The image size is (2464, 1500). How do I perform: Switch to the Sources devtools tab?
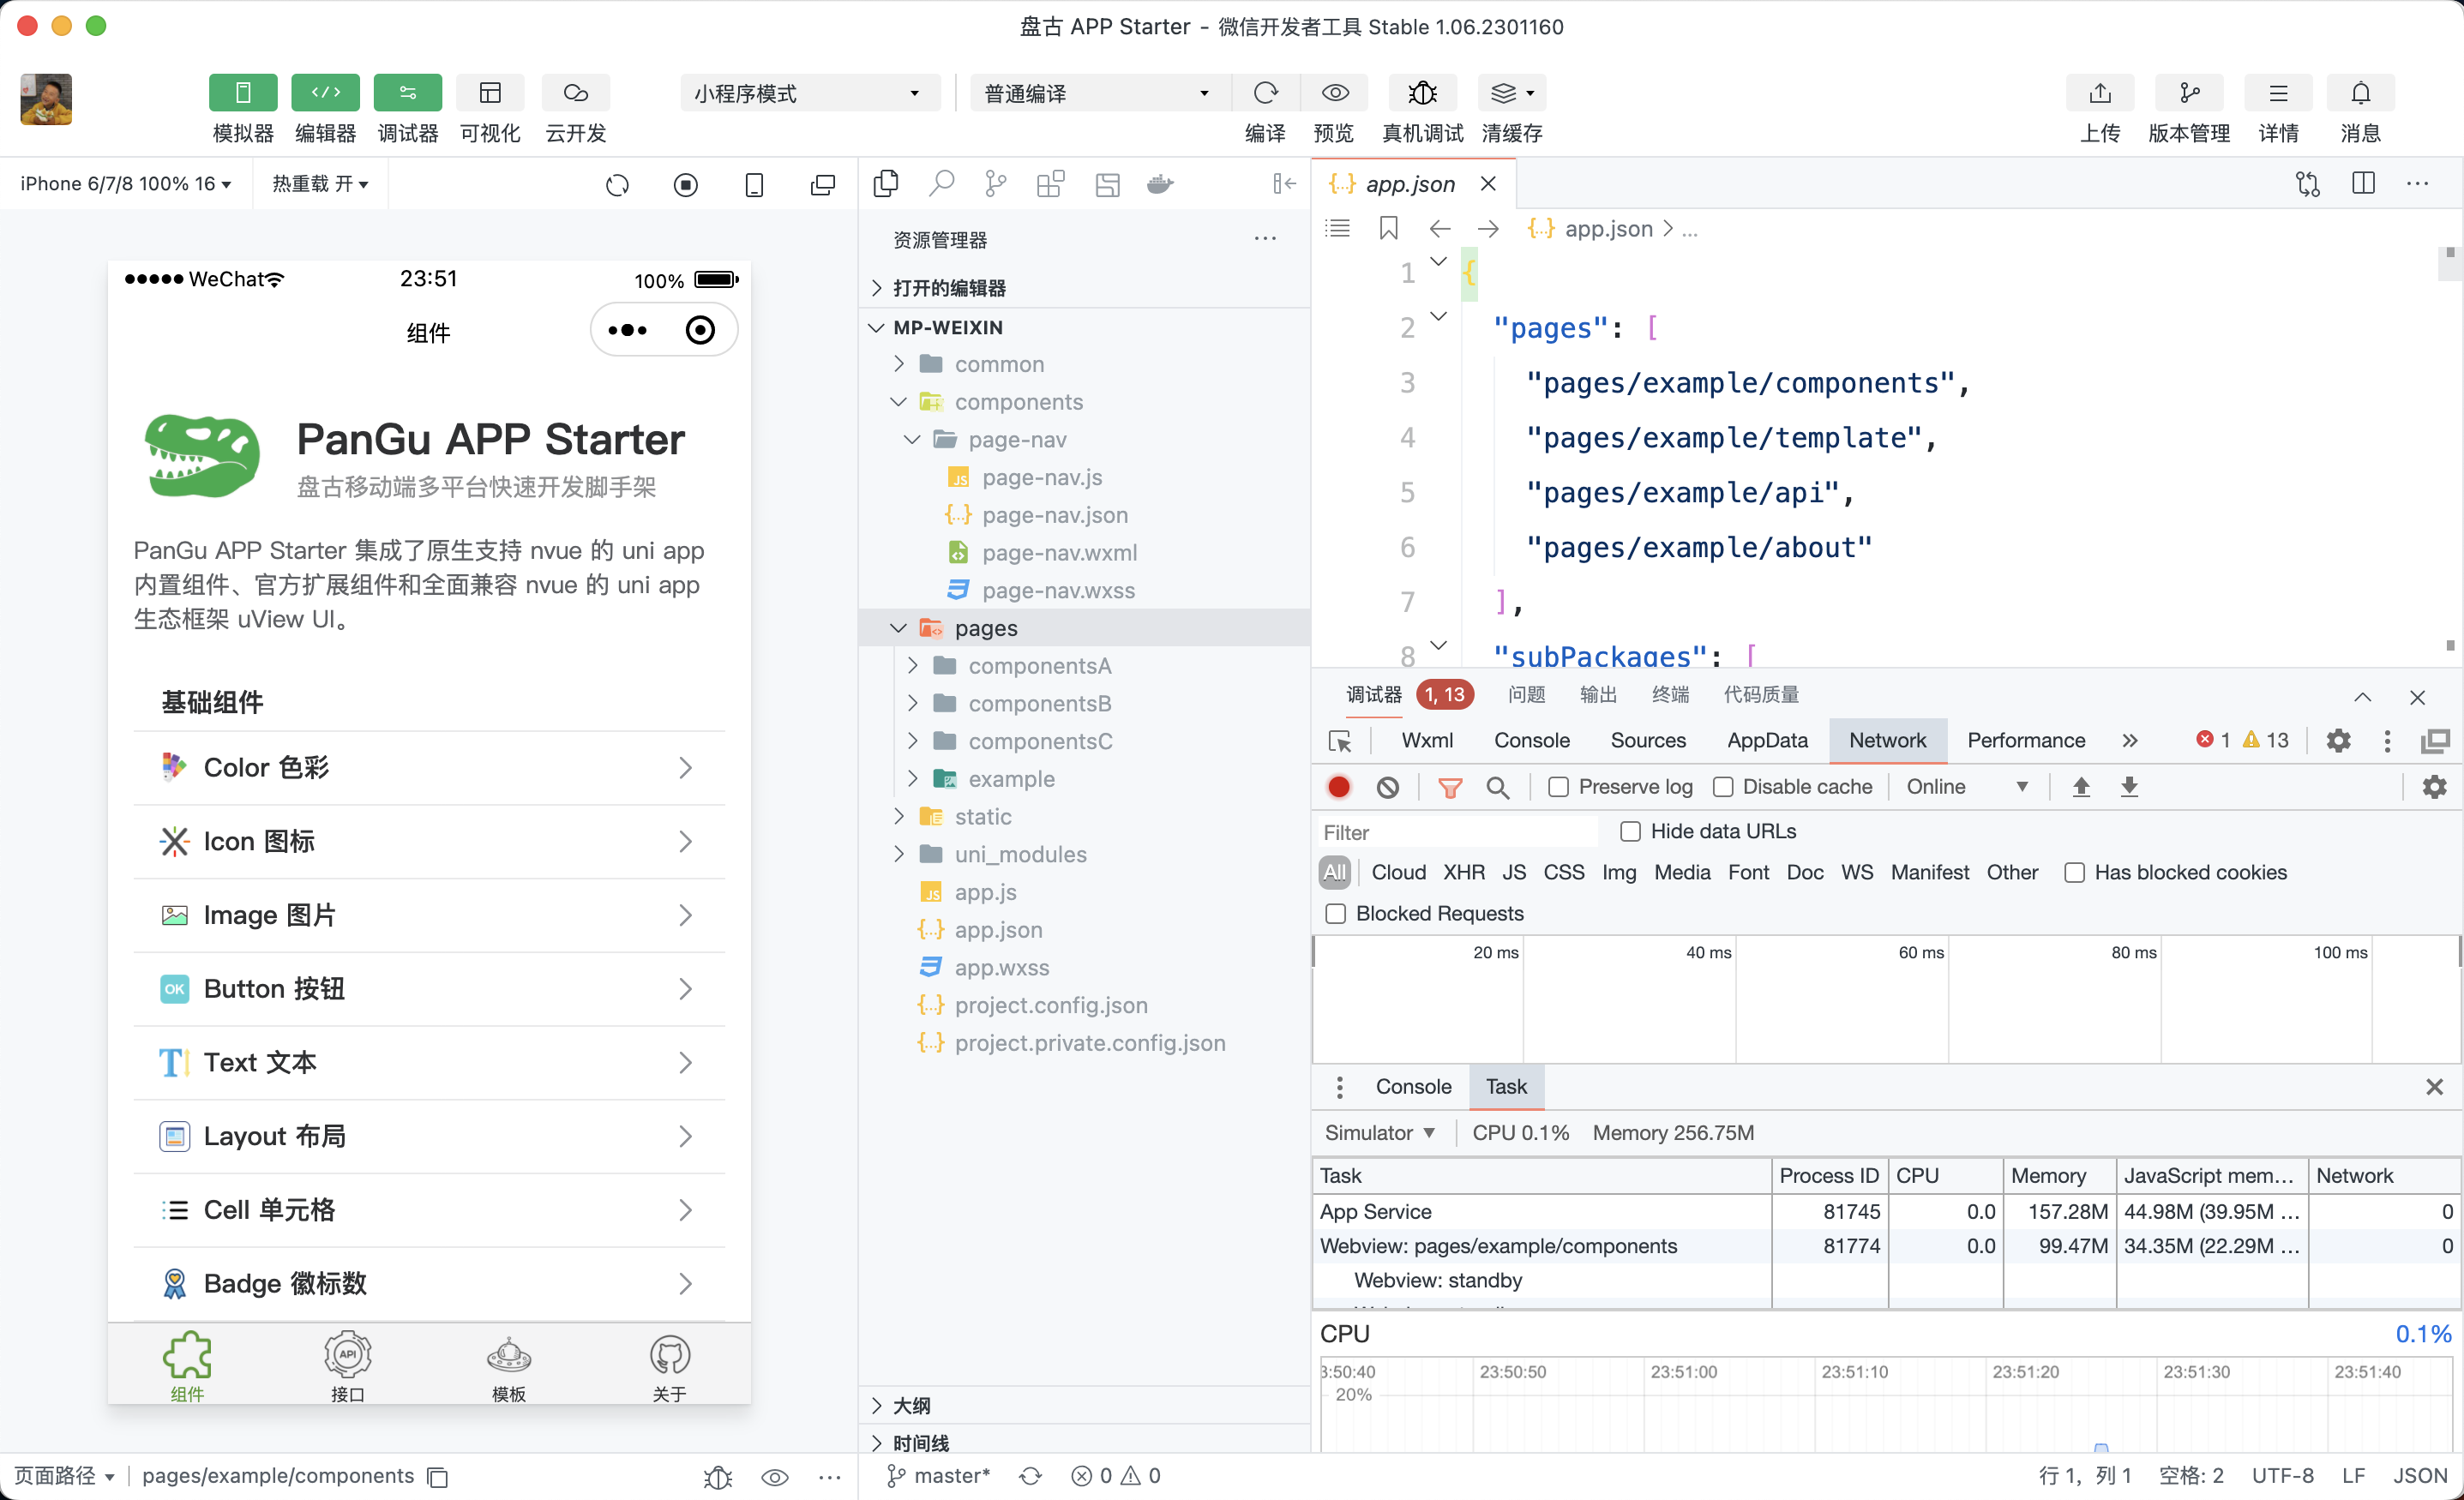tap(1648, 740)
